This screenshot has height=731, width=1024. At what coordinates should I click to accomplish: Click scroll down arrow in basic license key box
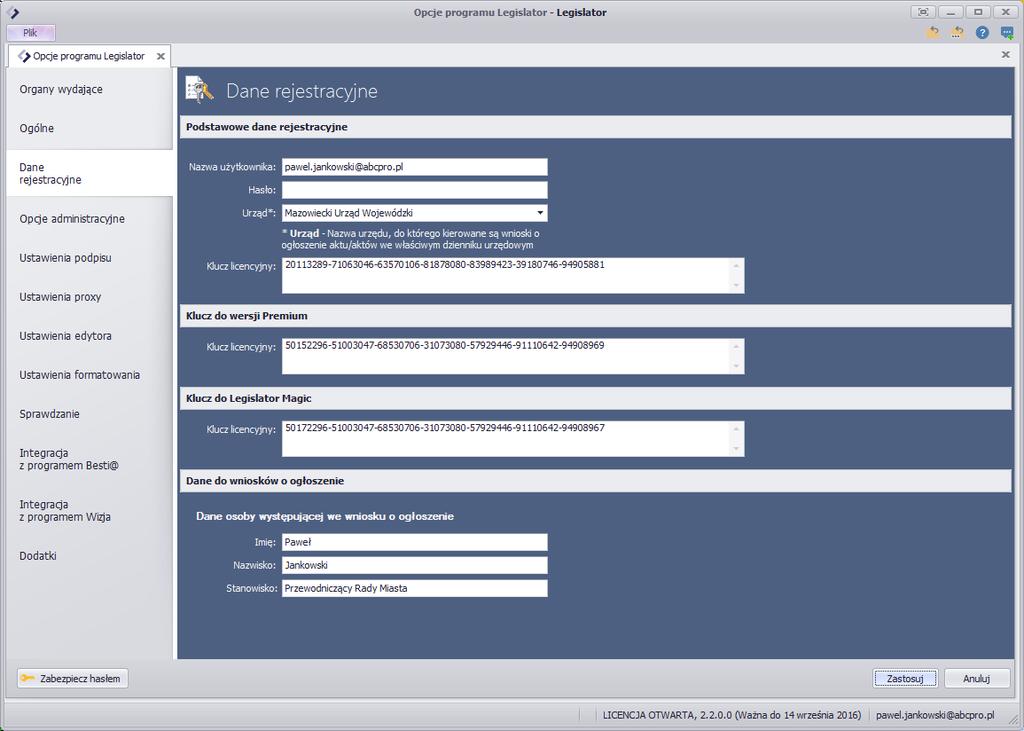736,285
